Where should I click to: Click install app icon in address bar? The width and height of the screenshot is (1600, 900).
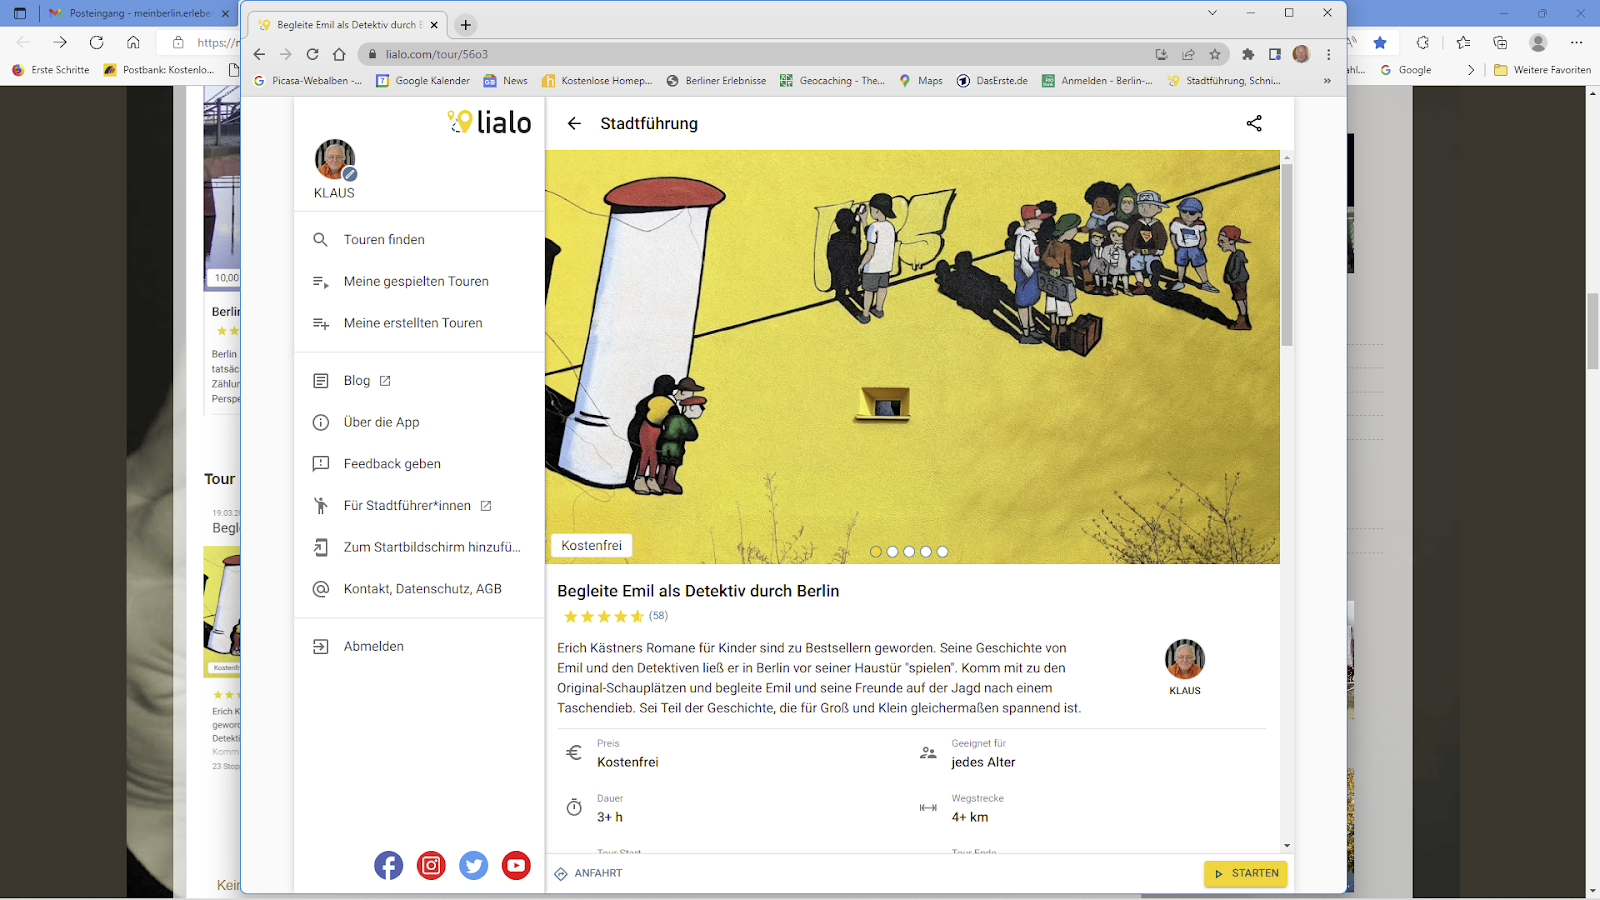click(1161, 54)
